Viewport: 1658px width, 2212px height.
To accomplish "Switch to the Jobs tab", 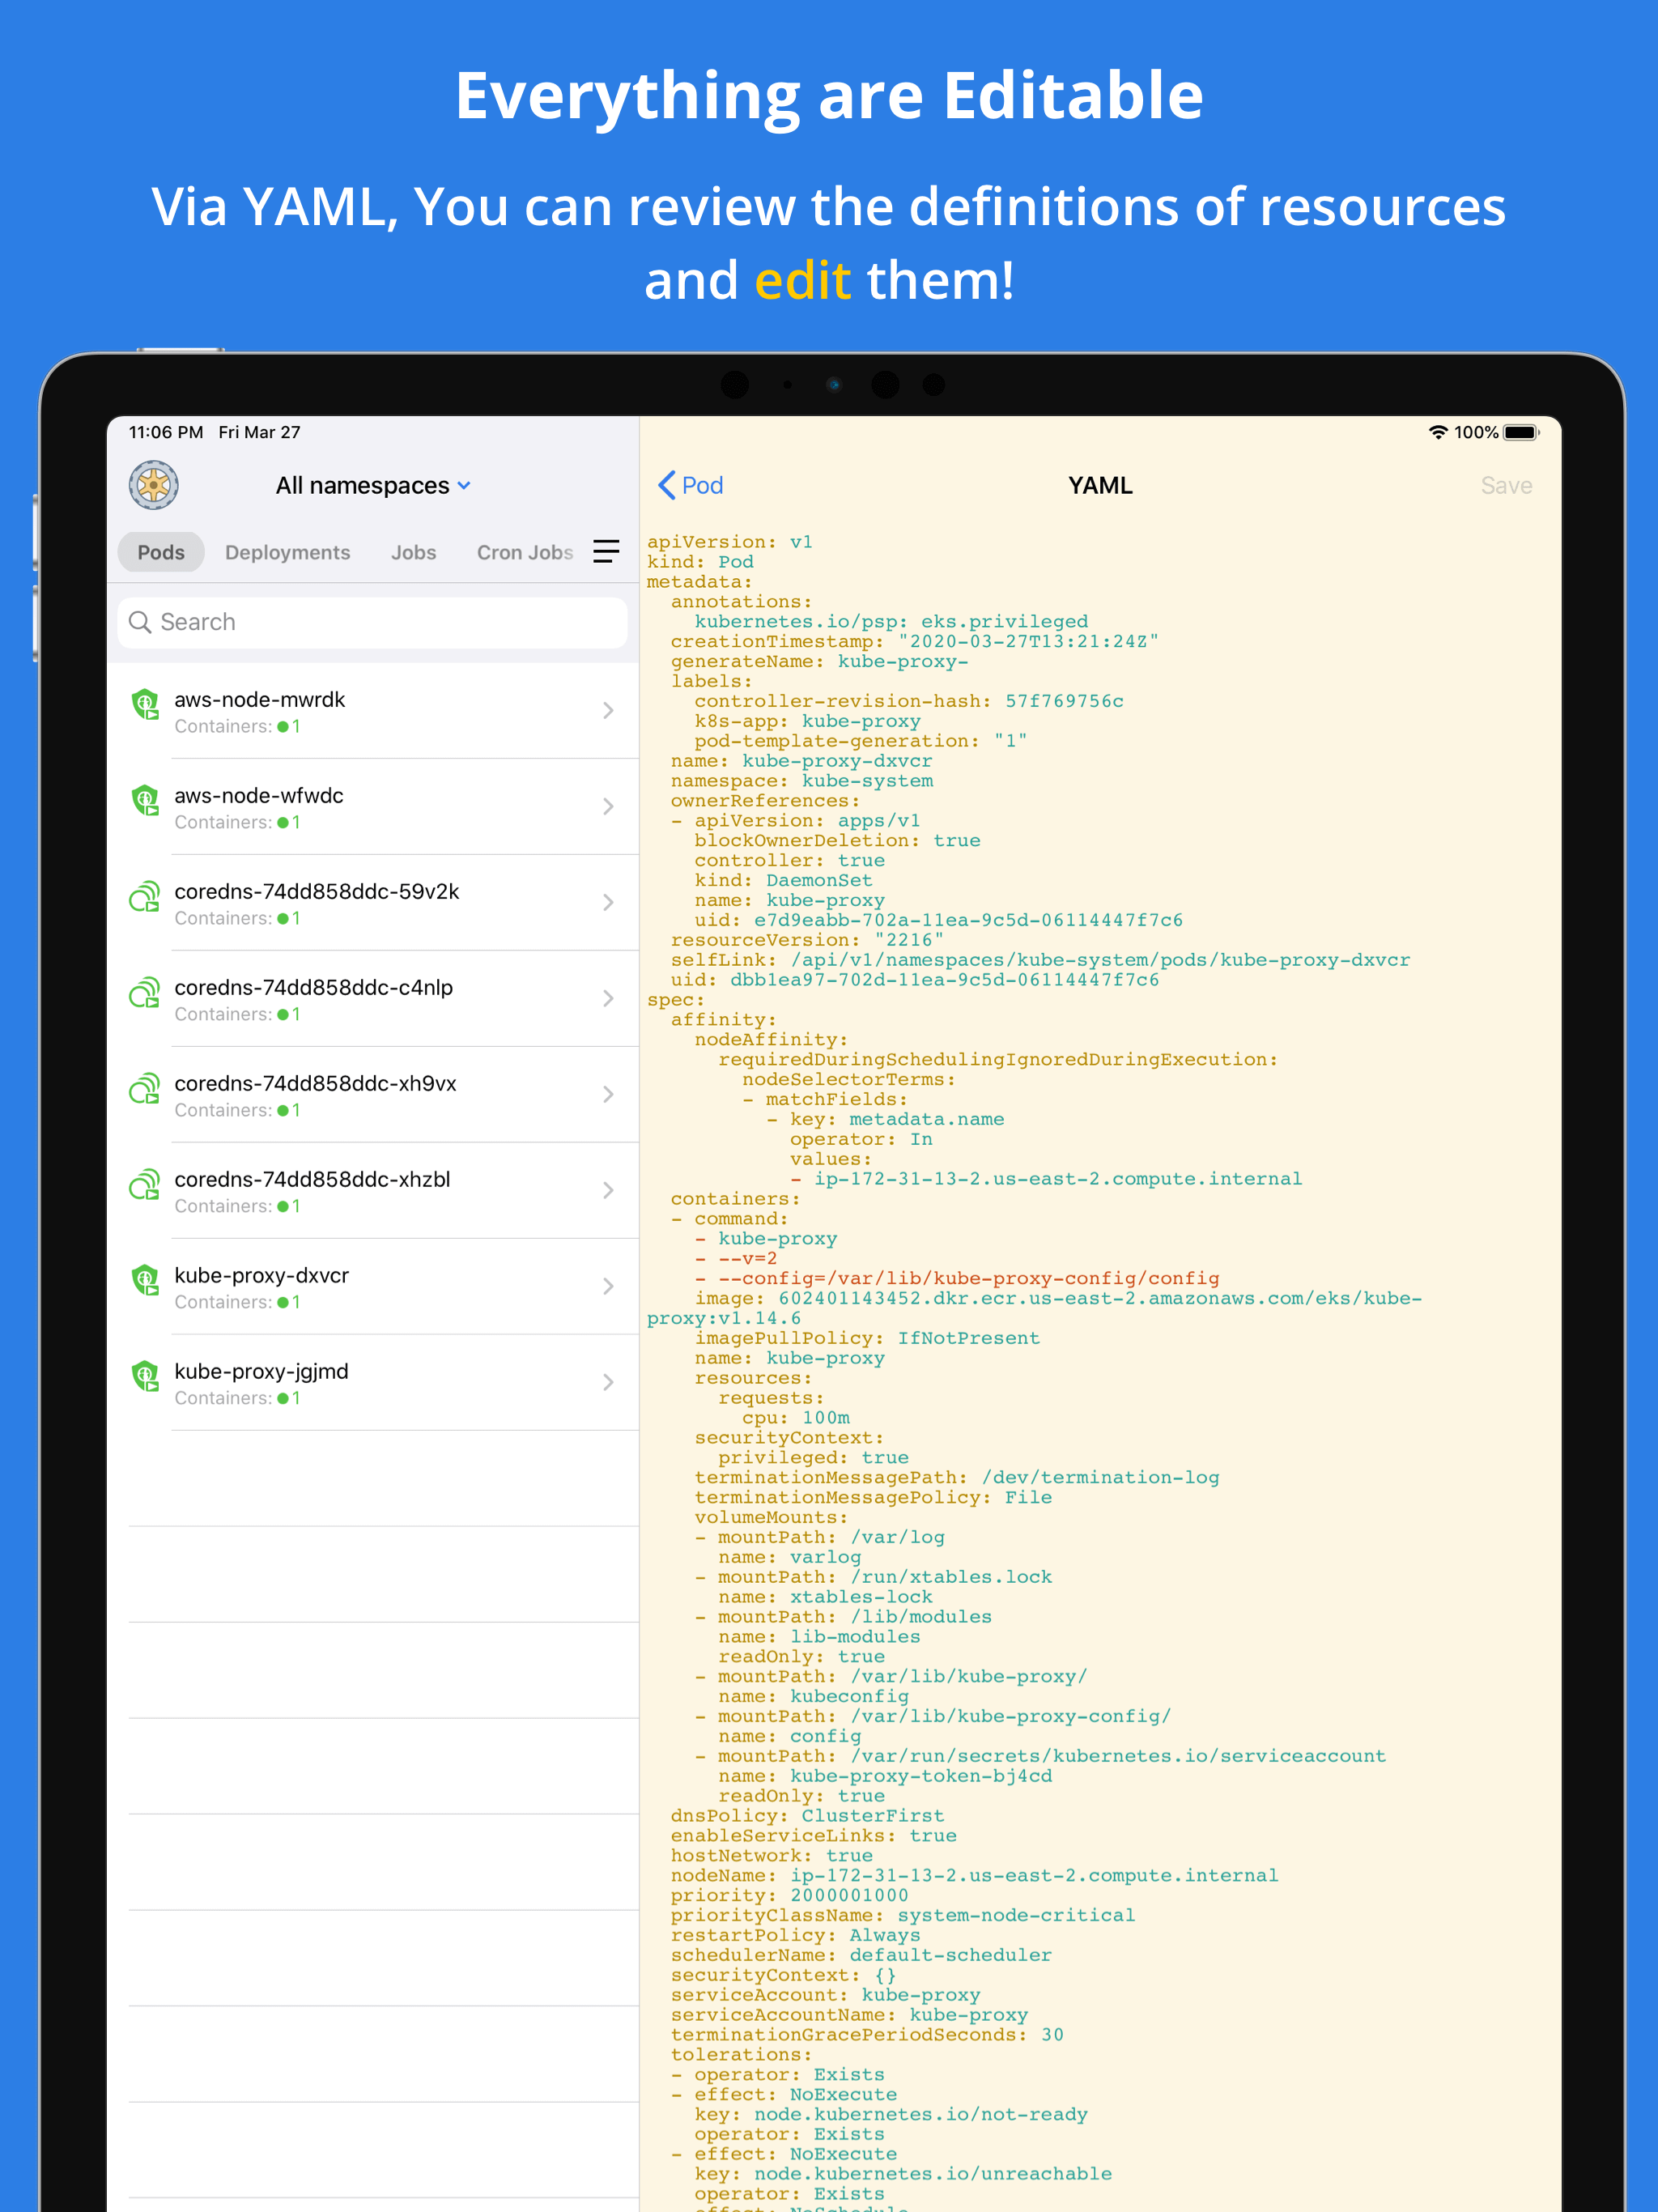I will click(413, 551).
